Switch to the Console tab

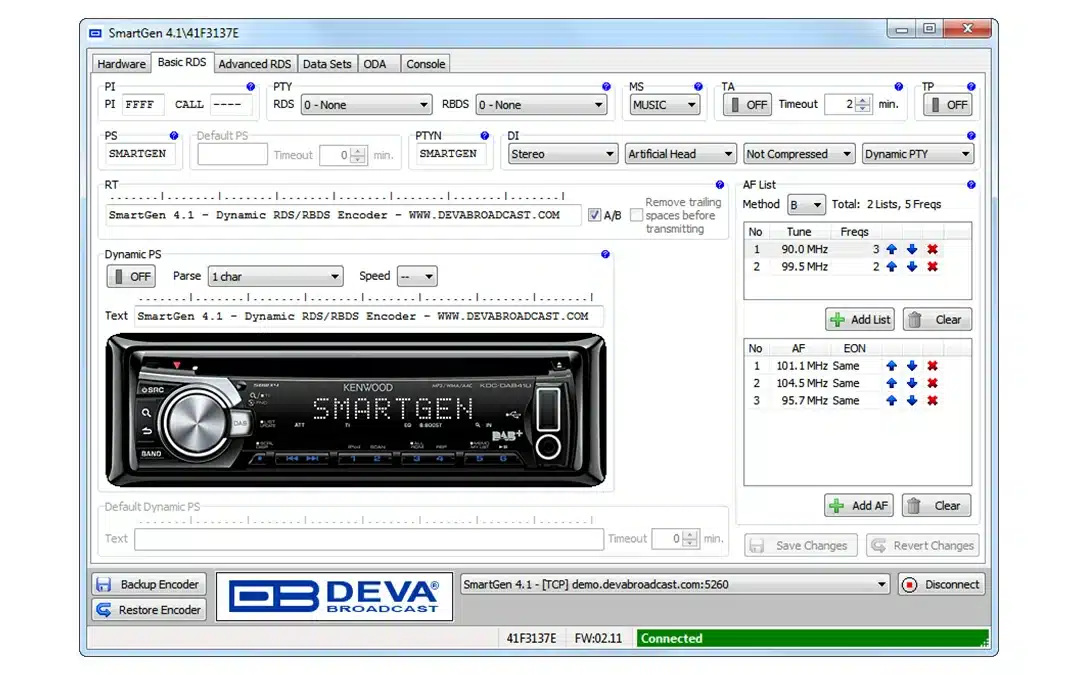click(425, 63)
